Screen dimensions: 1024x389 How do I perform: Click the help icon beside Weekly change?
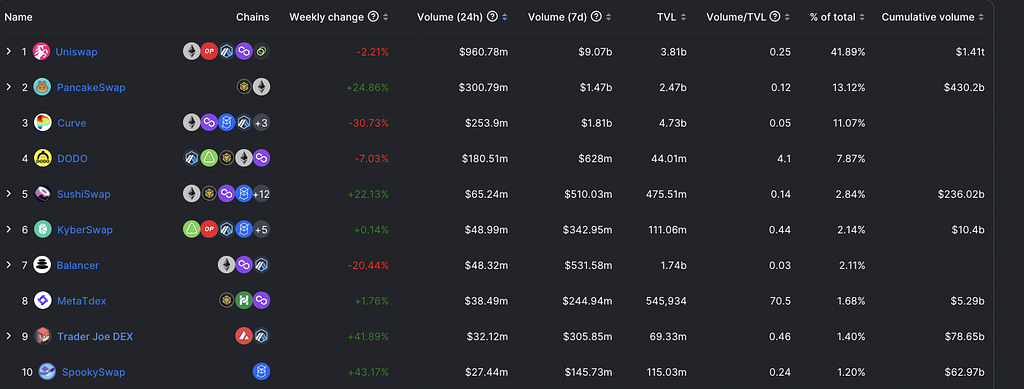pyautogui.click(x=373, y=17)
